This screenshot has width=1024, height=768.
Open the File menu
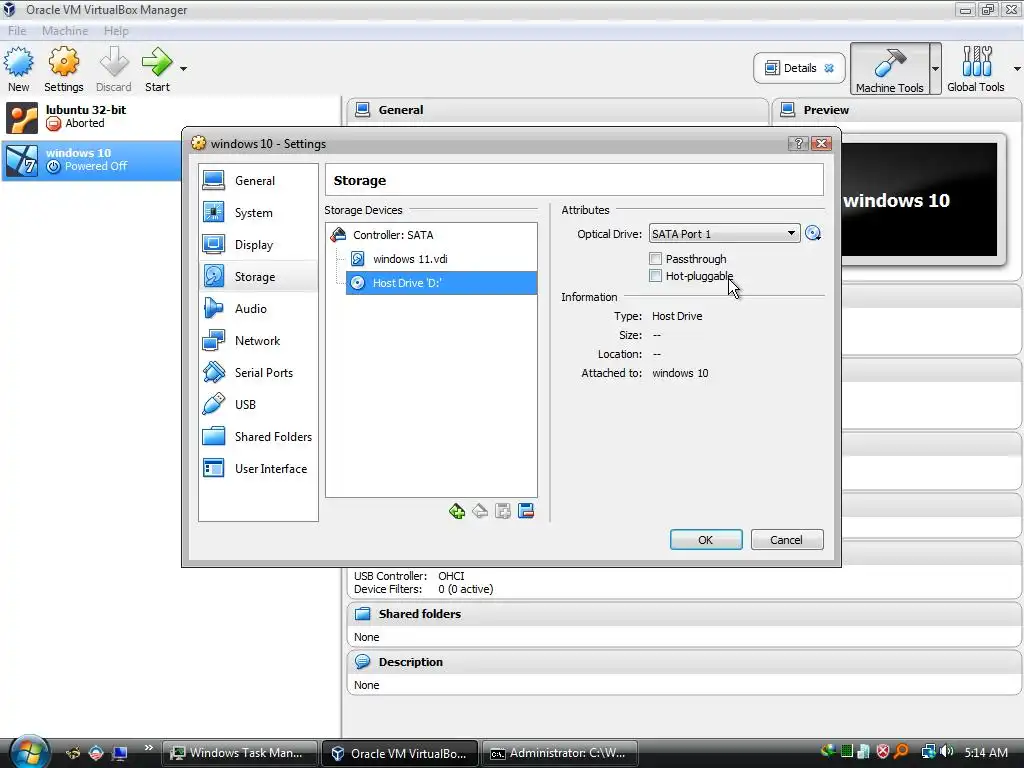[17, 31]
